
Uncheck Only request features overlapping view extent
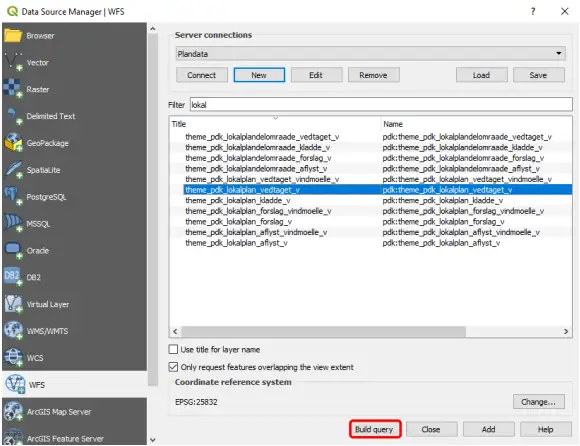click(173, 367)
